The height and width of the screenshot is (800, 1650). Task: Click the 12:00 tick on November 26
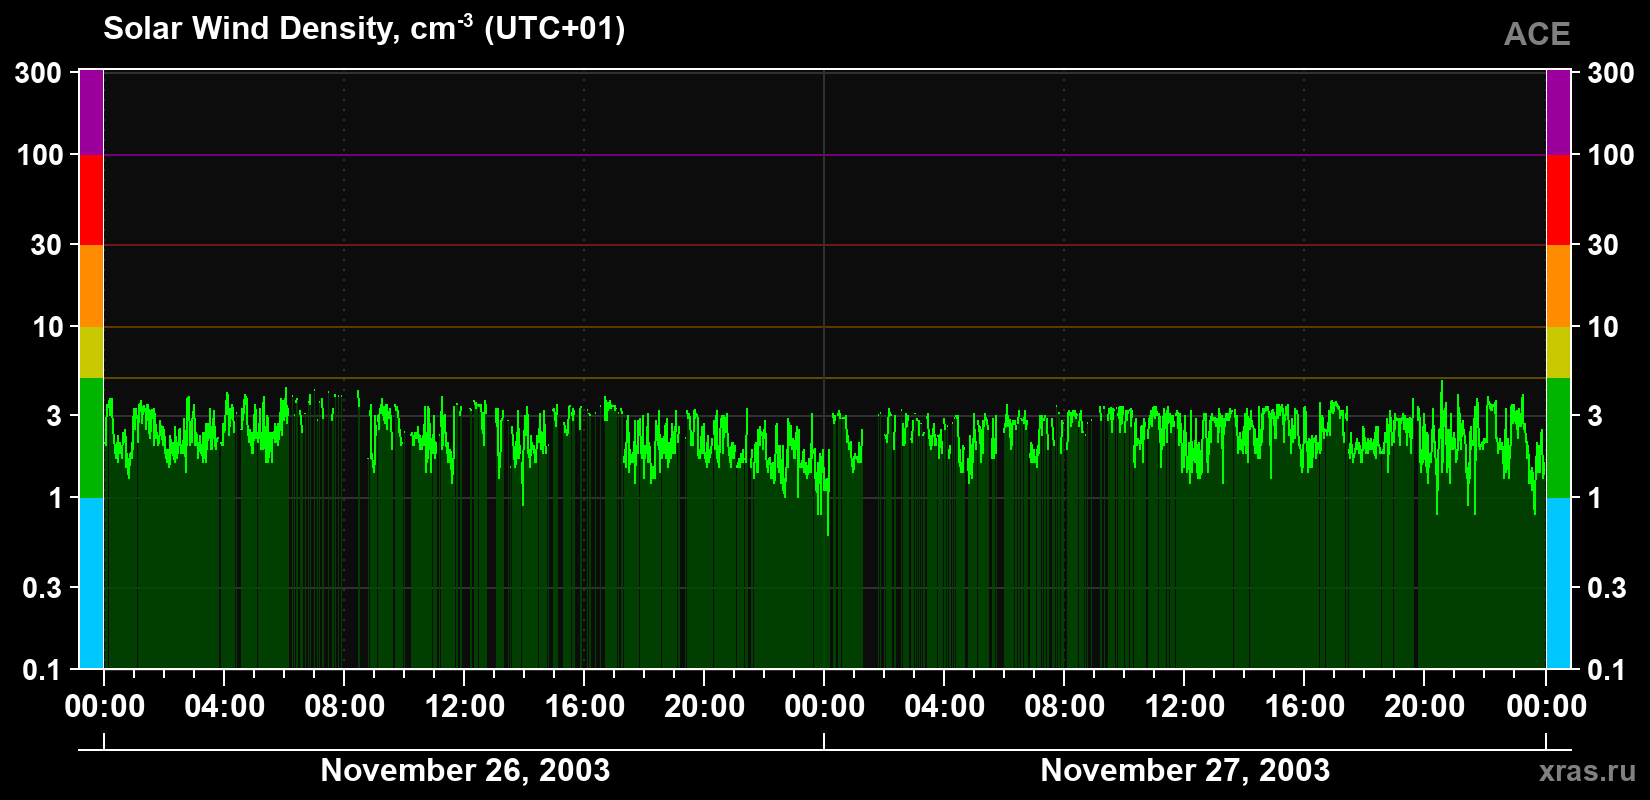[464, 706]
